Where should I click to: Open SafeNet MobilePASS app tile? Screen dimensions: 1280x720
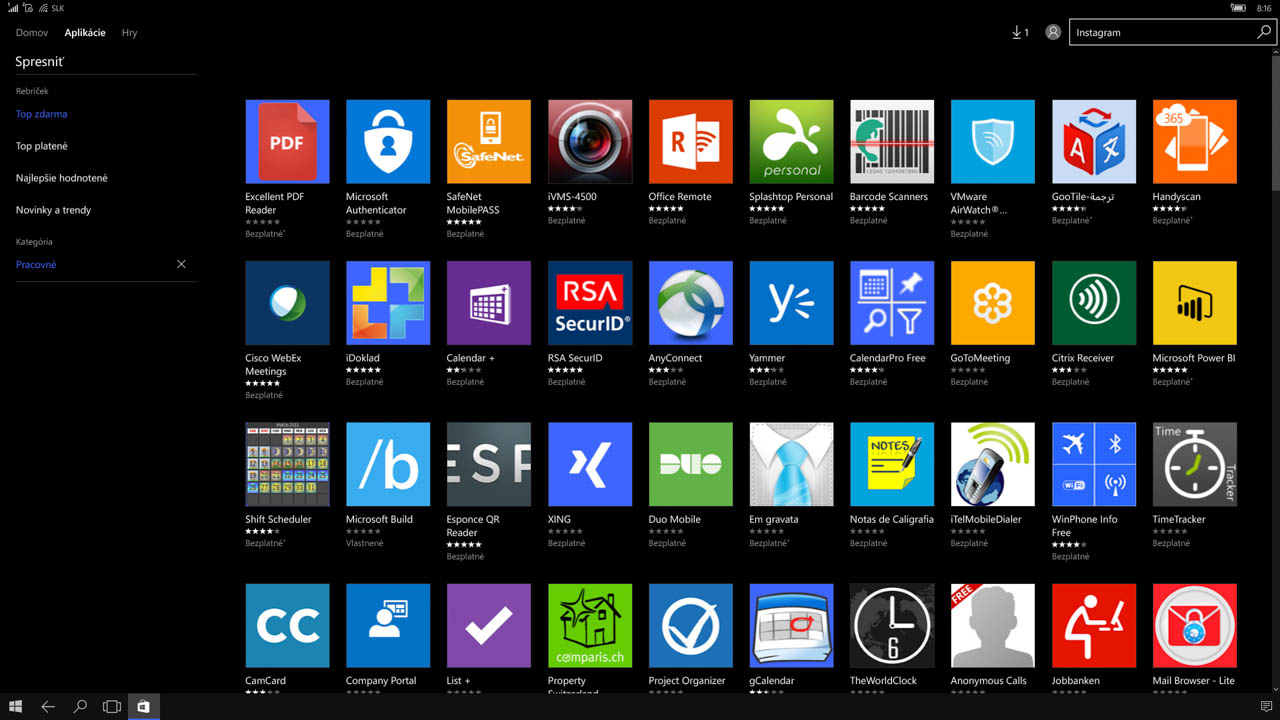pos(489,141)
